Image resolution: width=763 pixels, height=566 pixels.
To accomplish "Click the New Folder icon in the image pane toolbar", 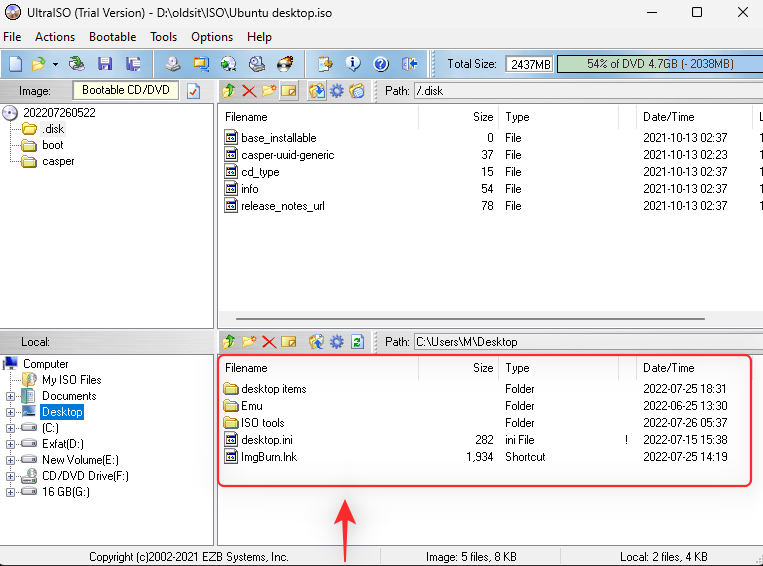I will pyautogui.click(x=269, y=91).
